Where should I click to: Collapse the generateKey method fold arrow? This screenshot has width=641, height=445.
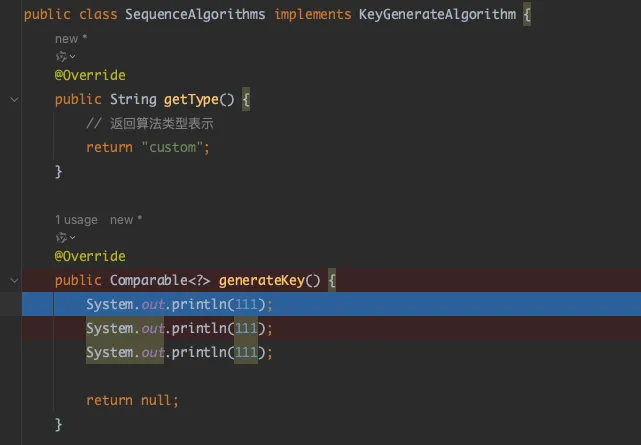(14, 282)
